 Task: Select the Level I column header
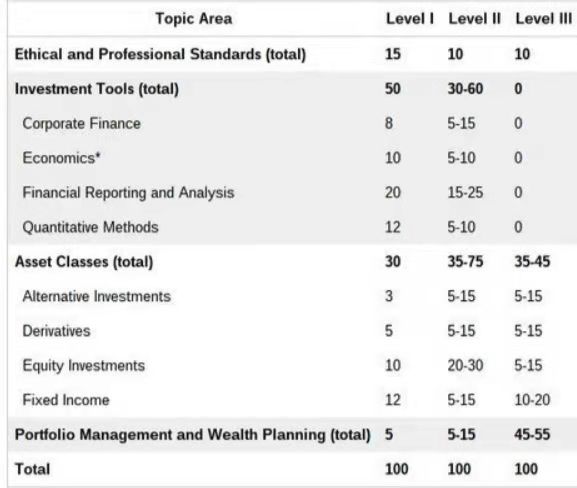(x=410, y=19)
